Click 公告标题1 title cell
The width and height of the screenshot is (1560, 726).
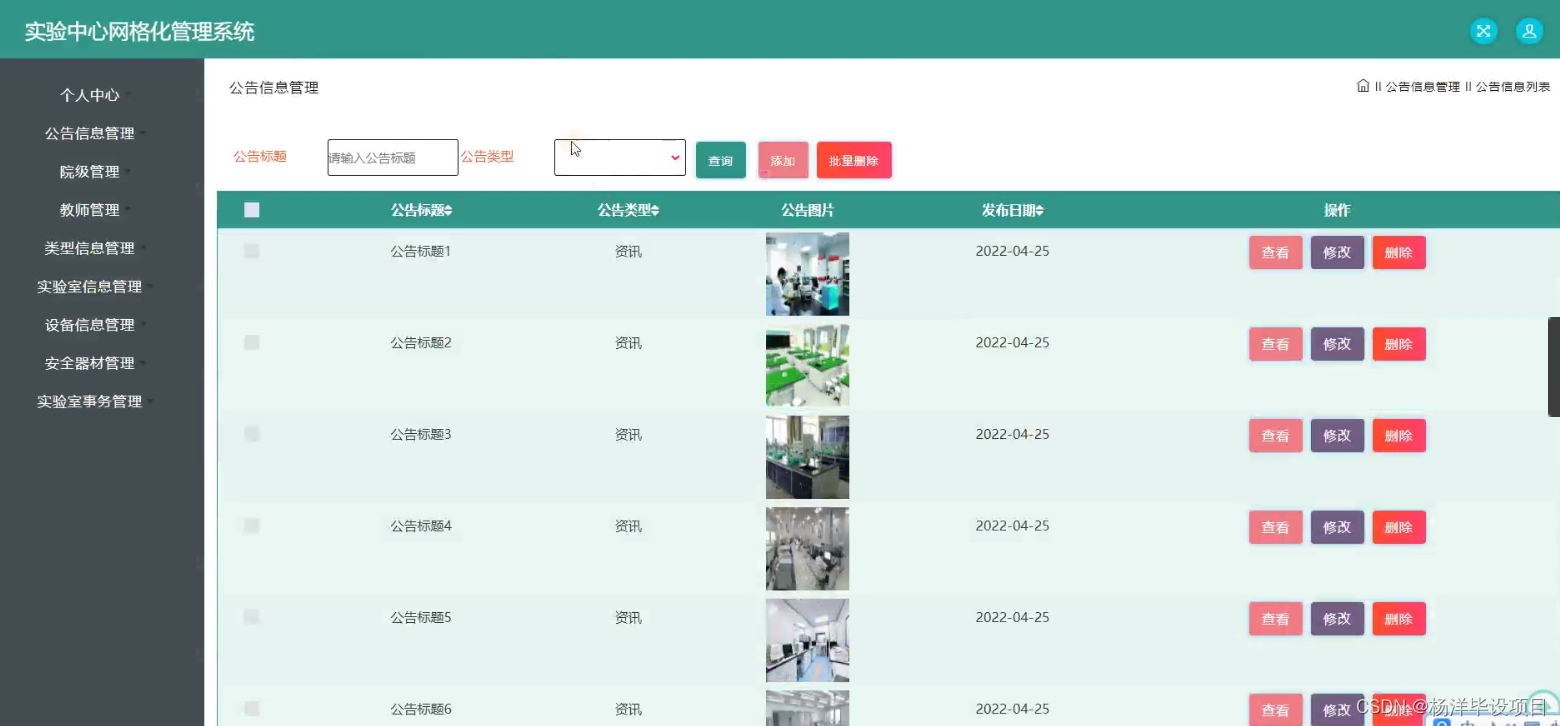click(x=421, y=251)
